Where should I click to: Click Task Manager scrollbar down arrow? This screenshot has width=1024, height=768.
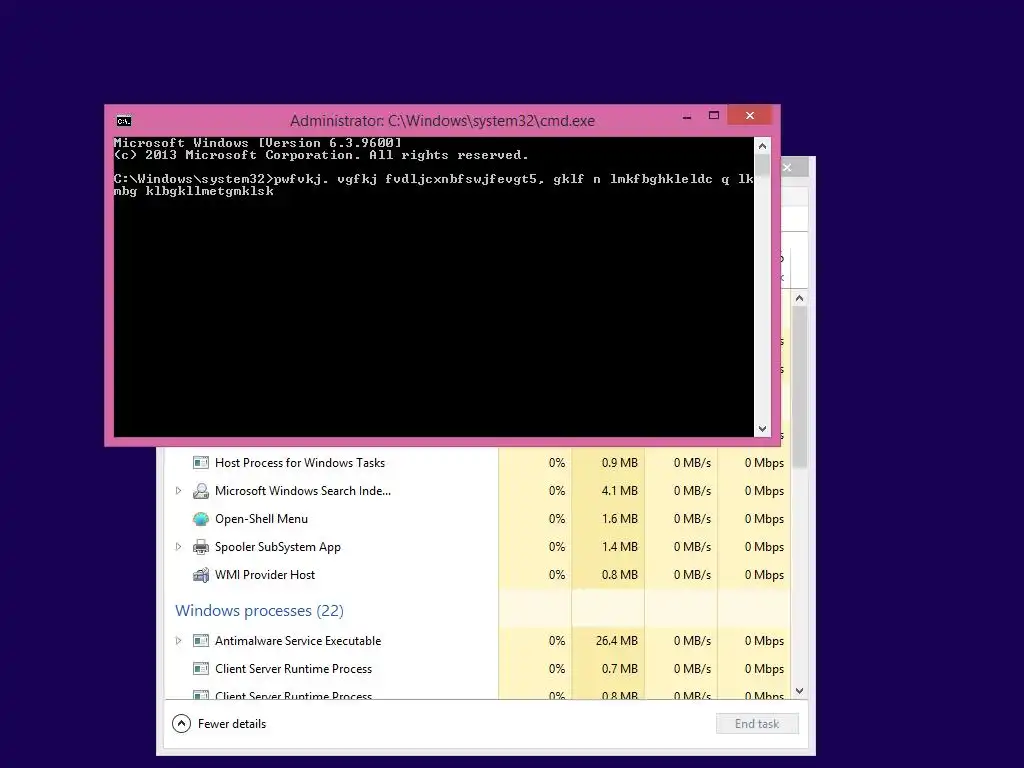[799, 691]
